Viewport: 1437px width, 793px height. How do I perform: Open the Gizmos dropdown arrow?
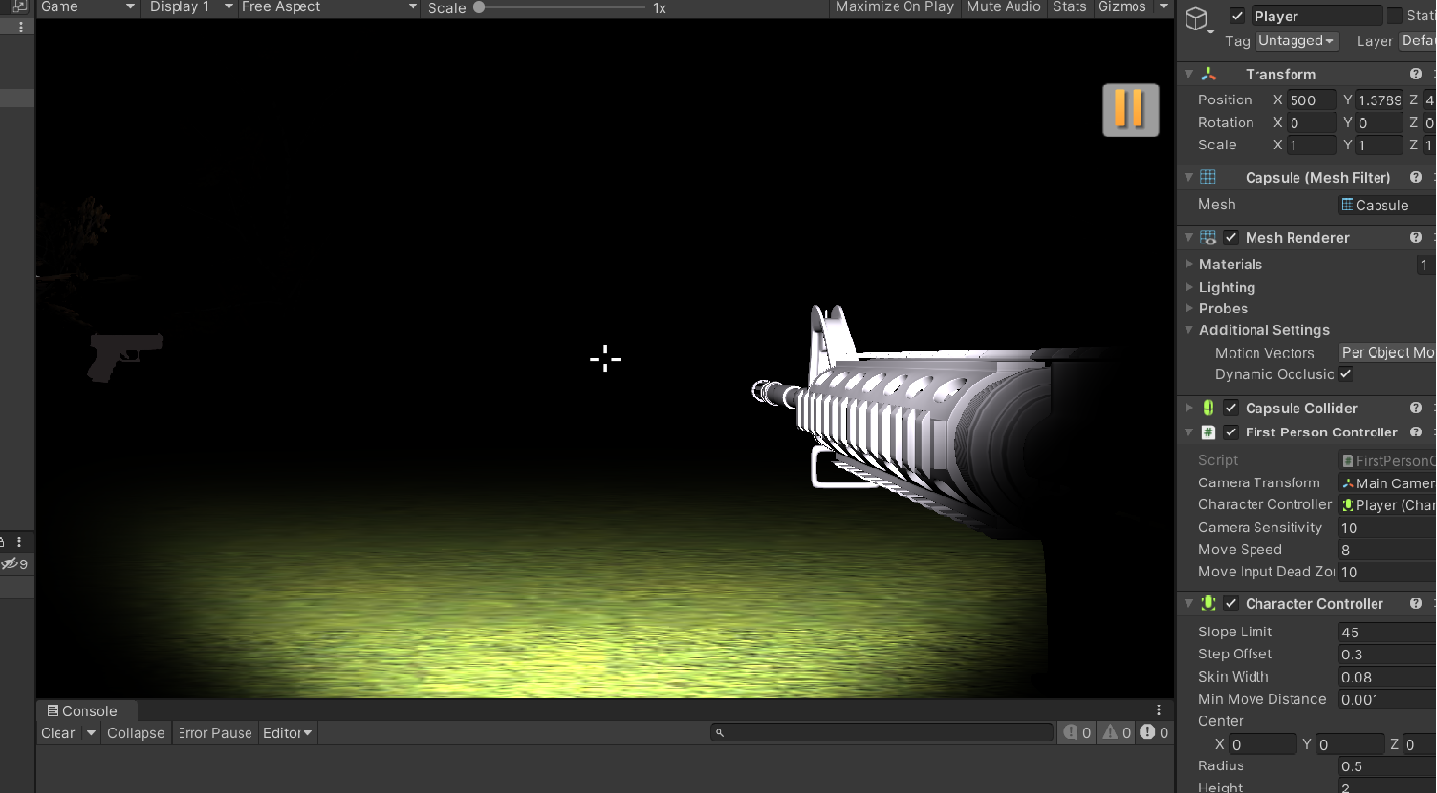(1163, 7)
